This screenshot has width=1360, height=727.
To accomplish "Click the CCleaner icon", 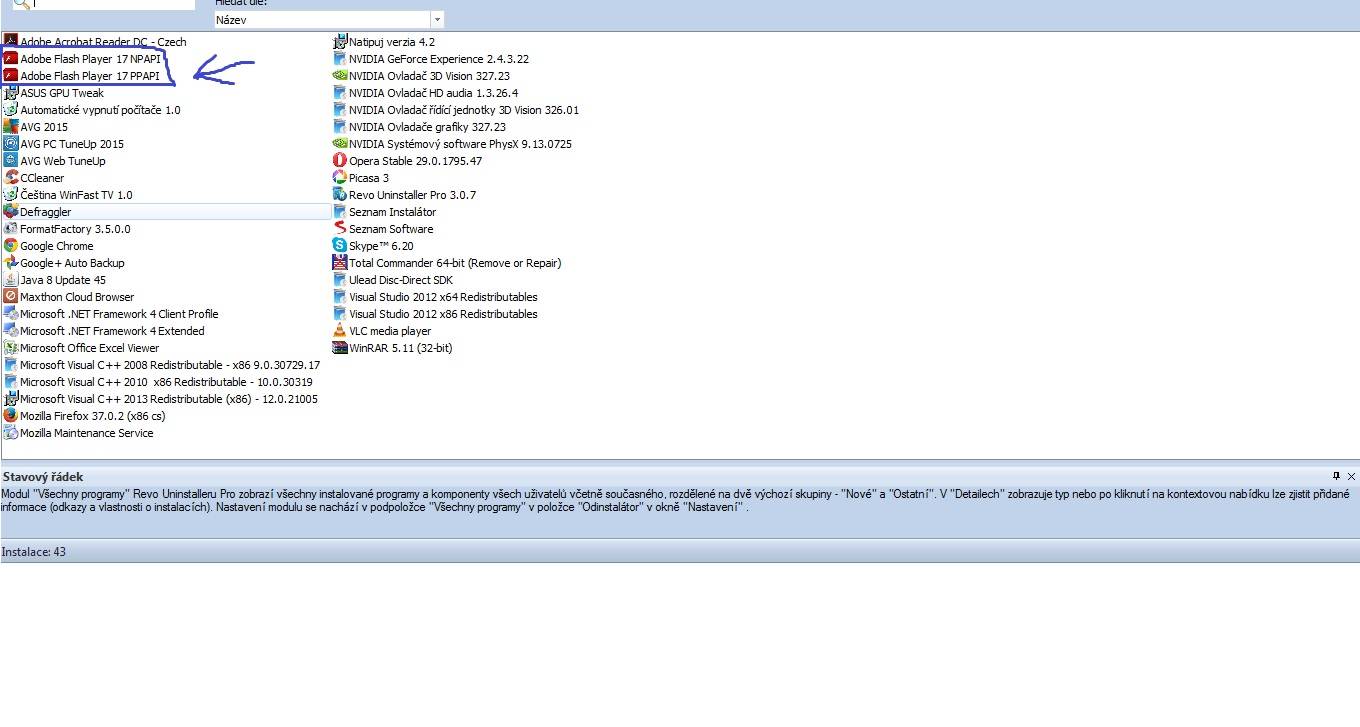I will pos(11,178).
